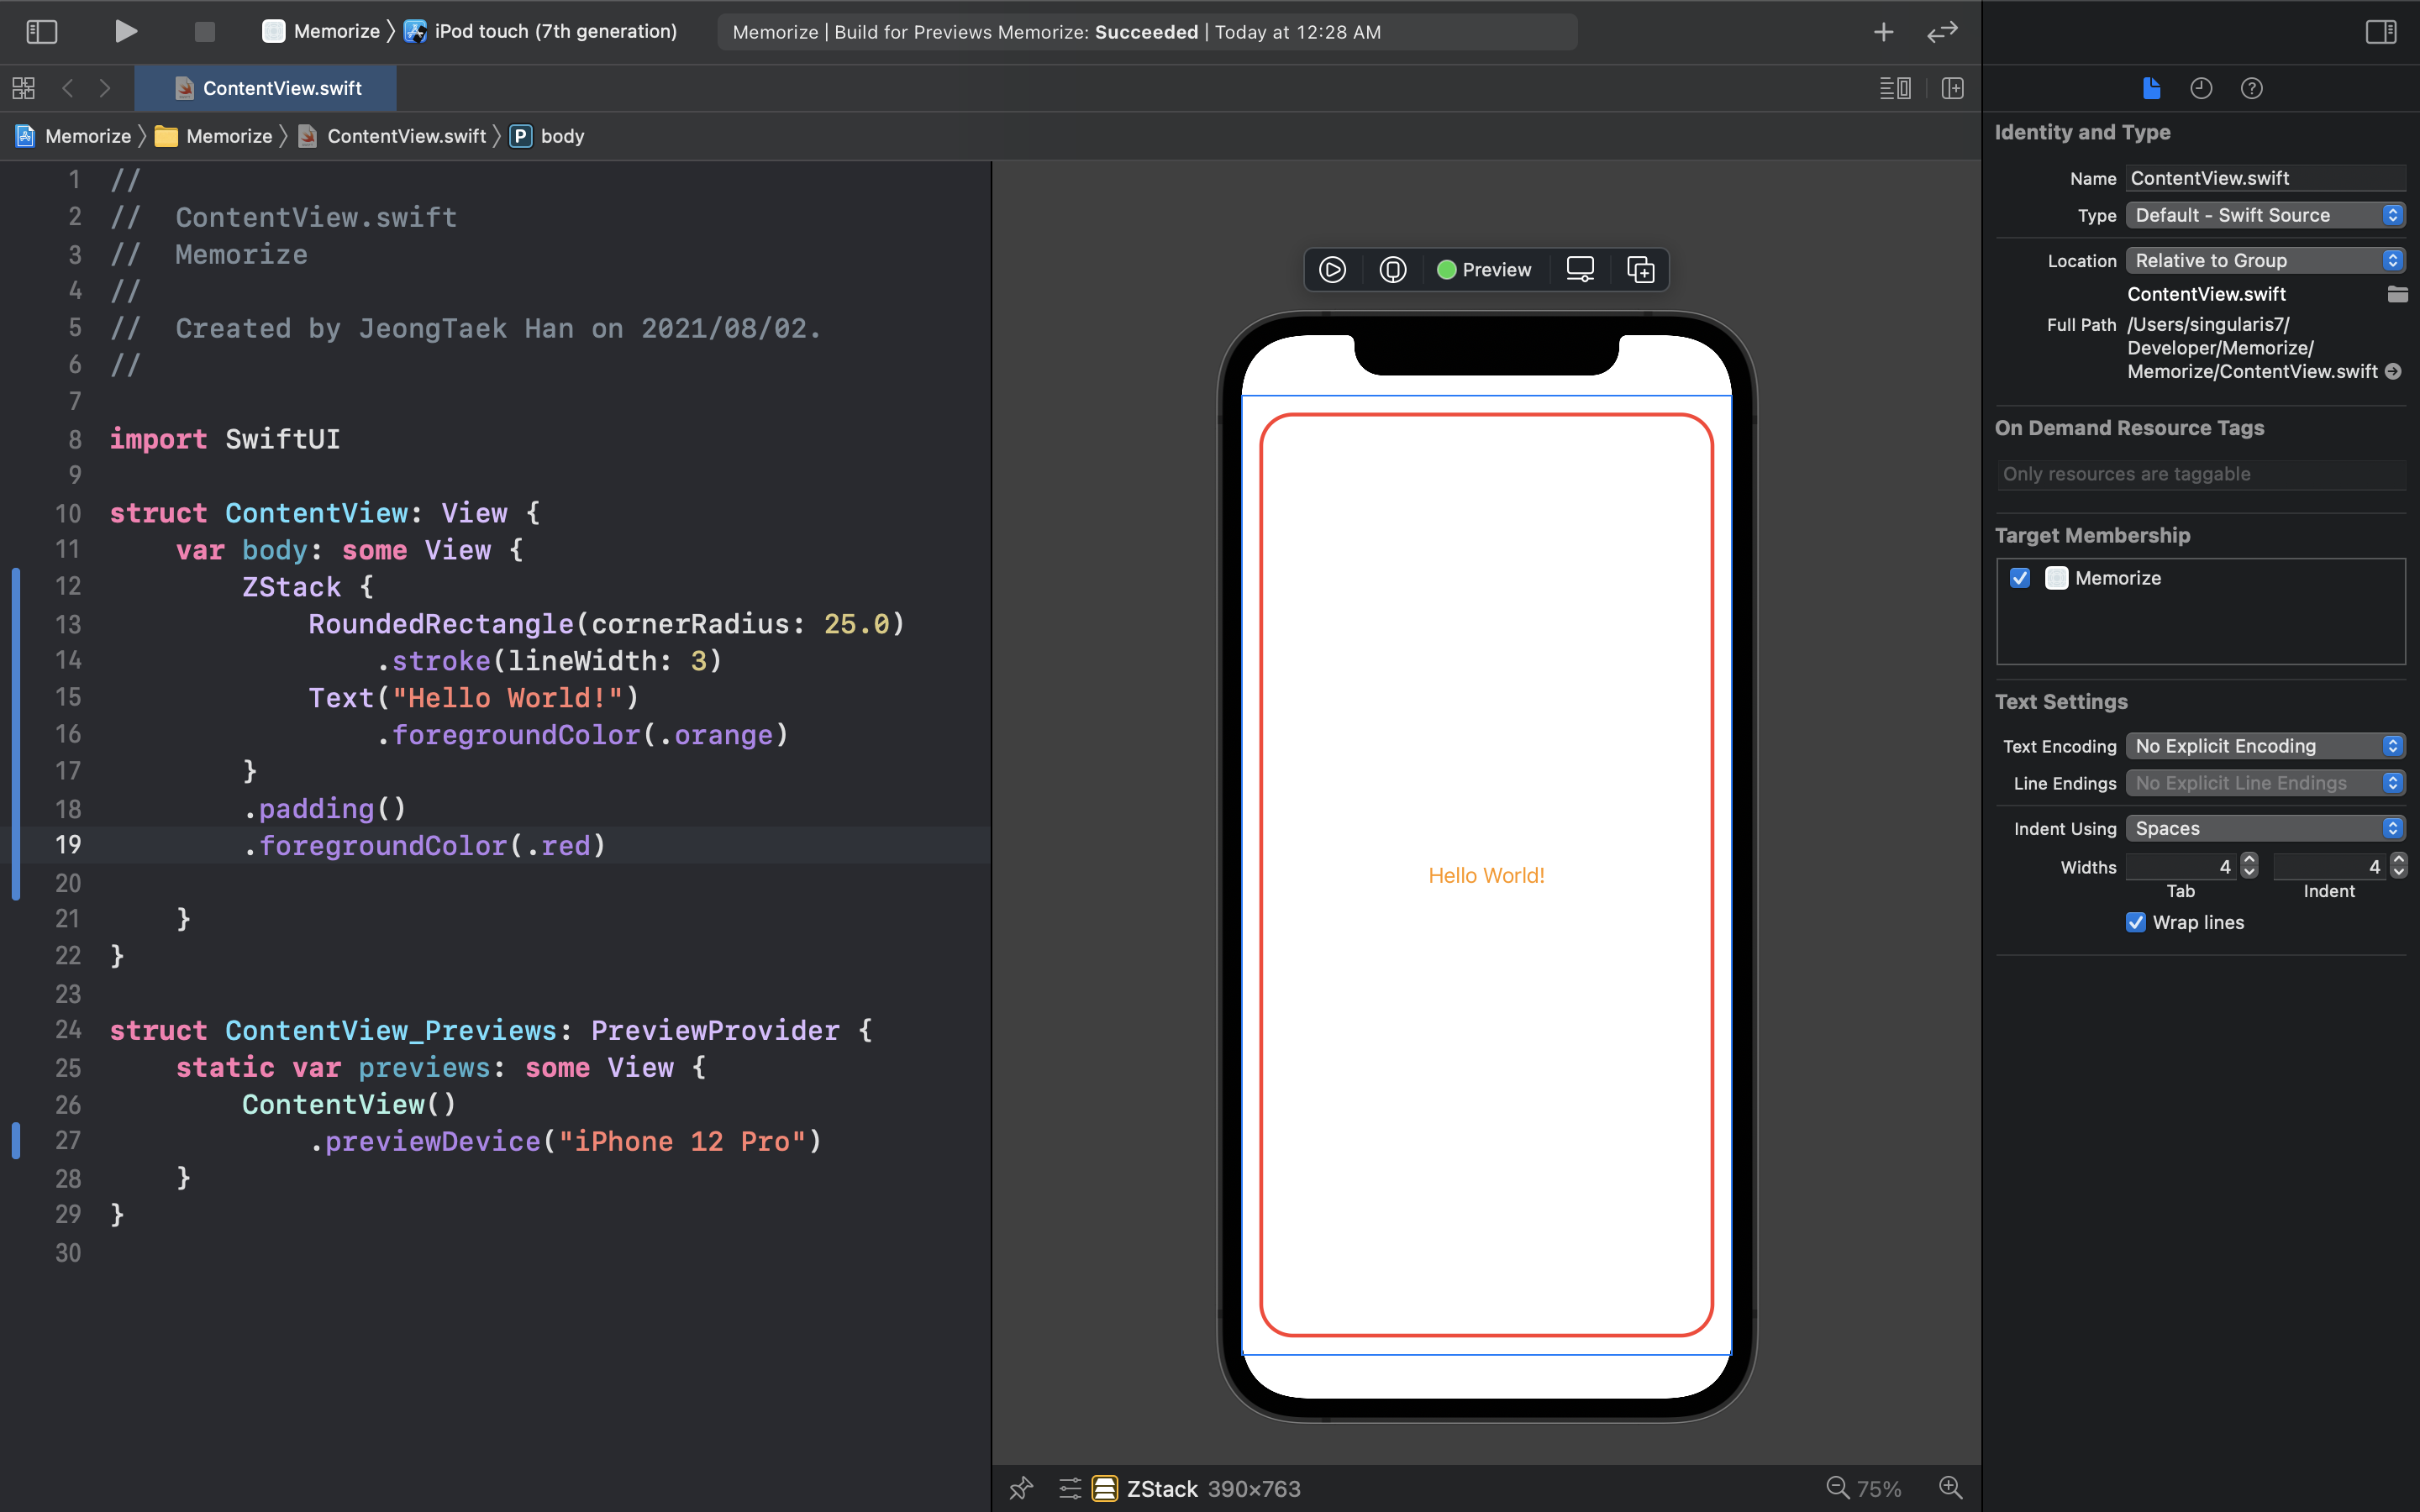This screenshot has width=2420, height=1512.
Task: Click the Run play button in the toolbar
Action: tap(125, 31)
